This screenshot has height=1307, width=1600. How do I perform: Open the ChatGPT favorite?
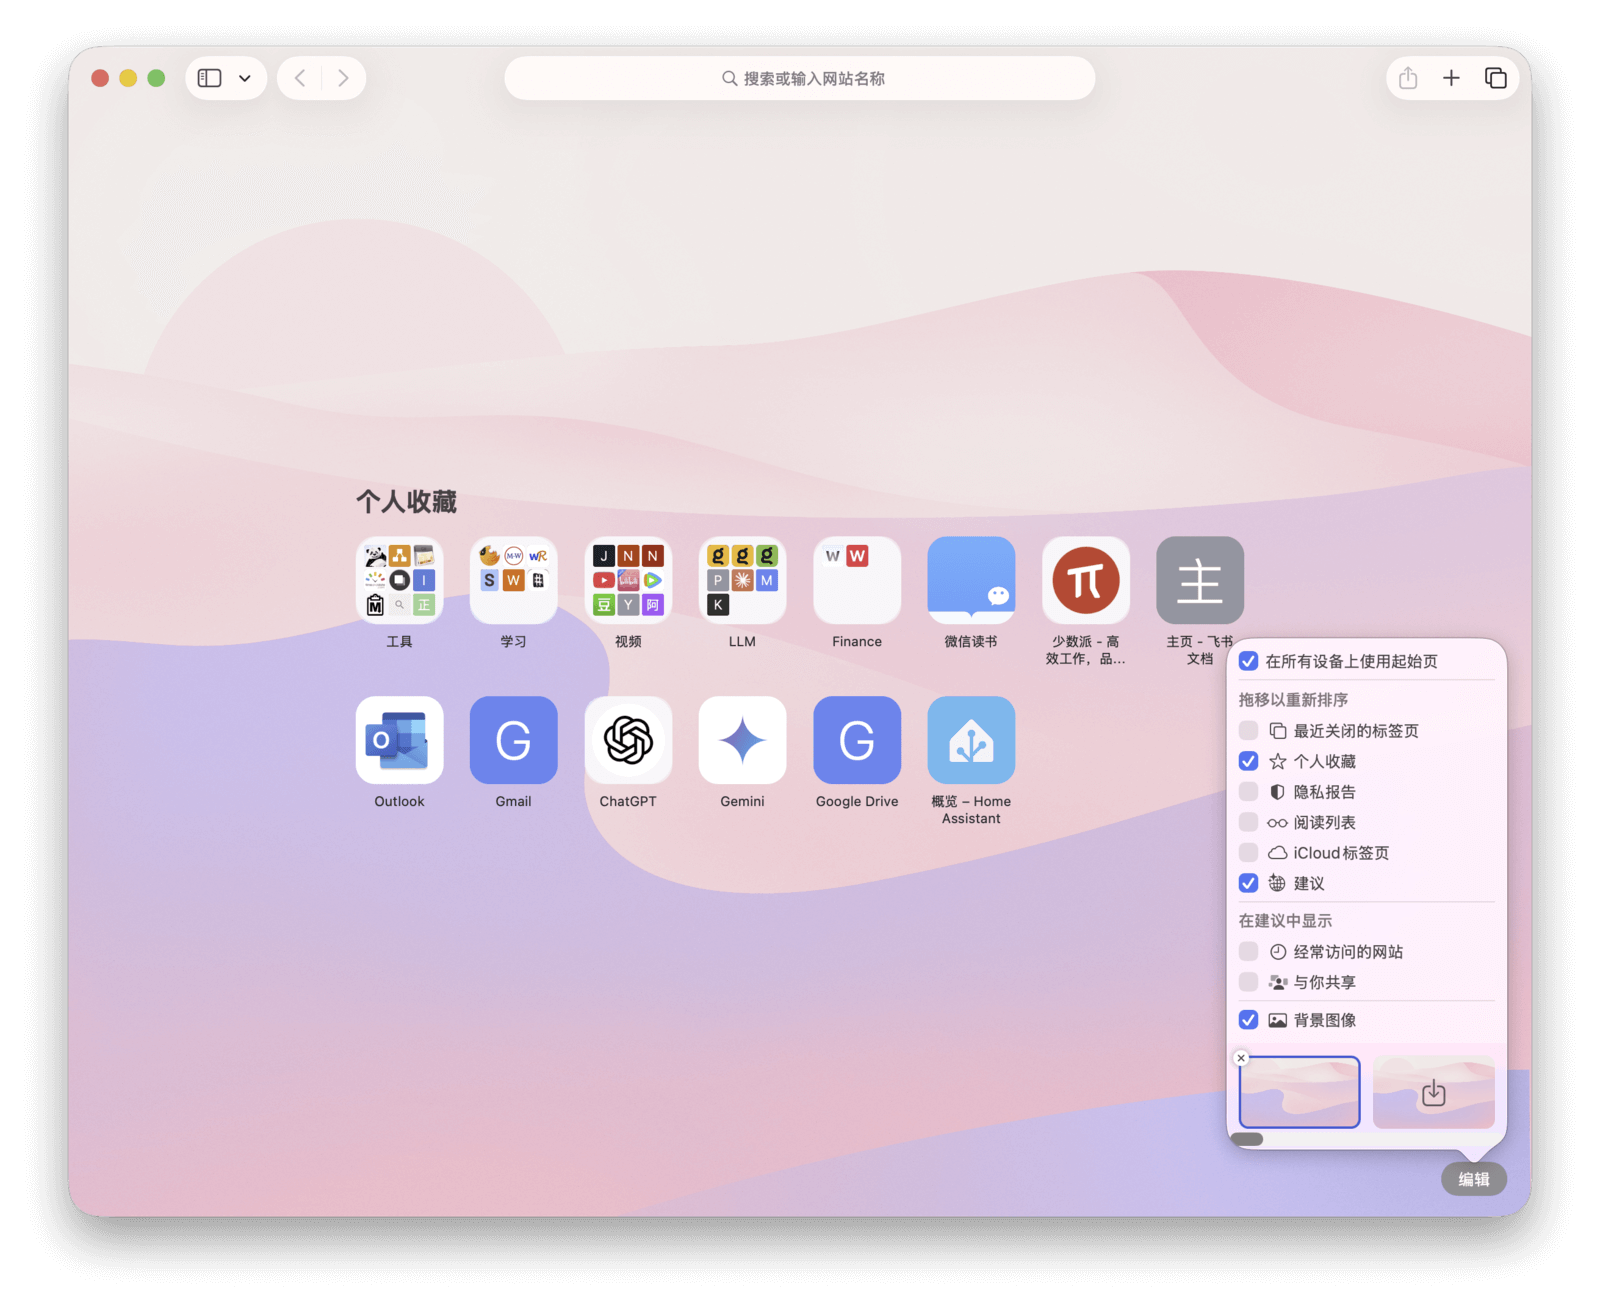(628, 740)
